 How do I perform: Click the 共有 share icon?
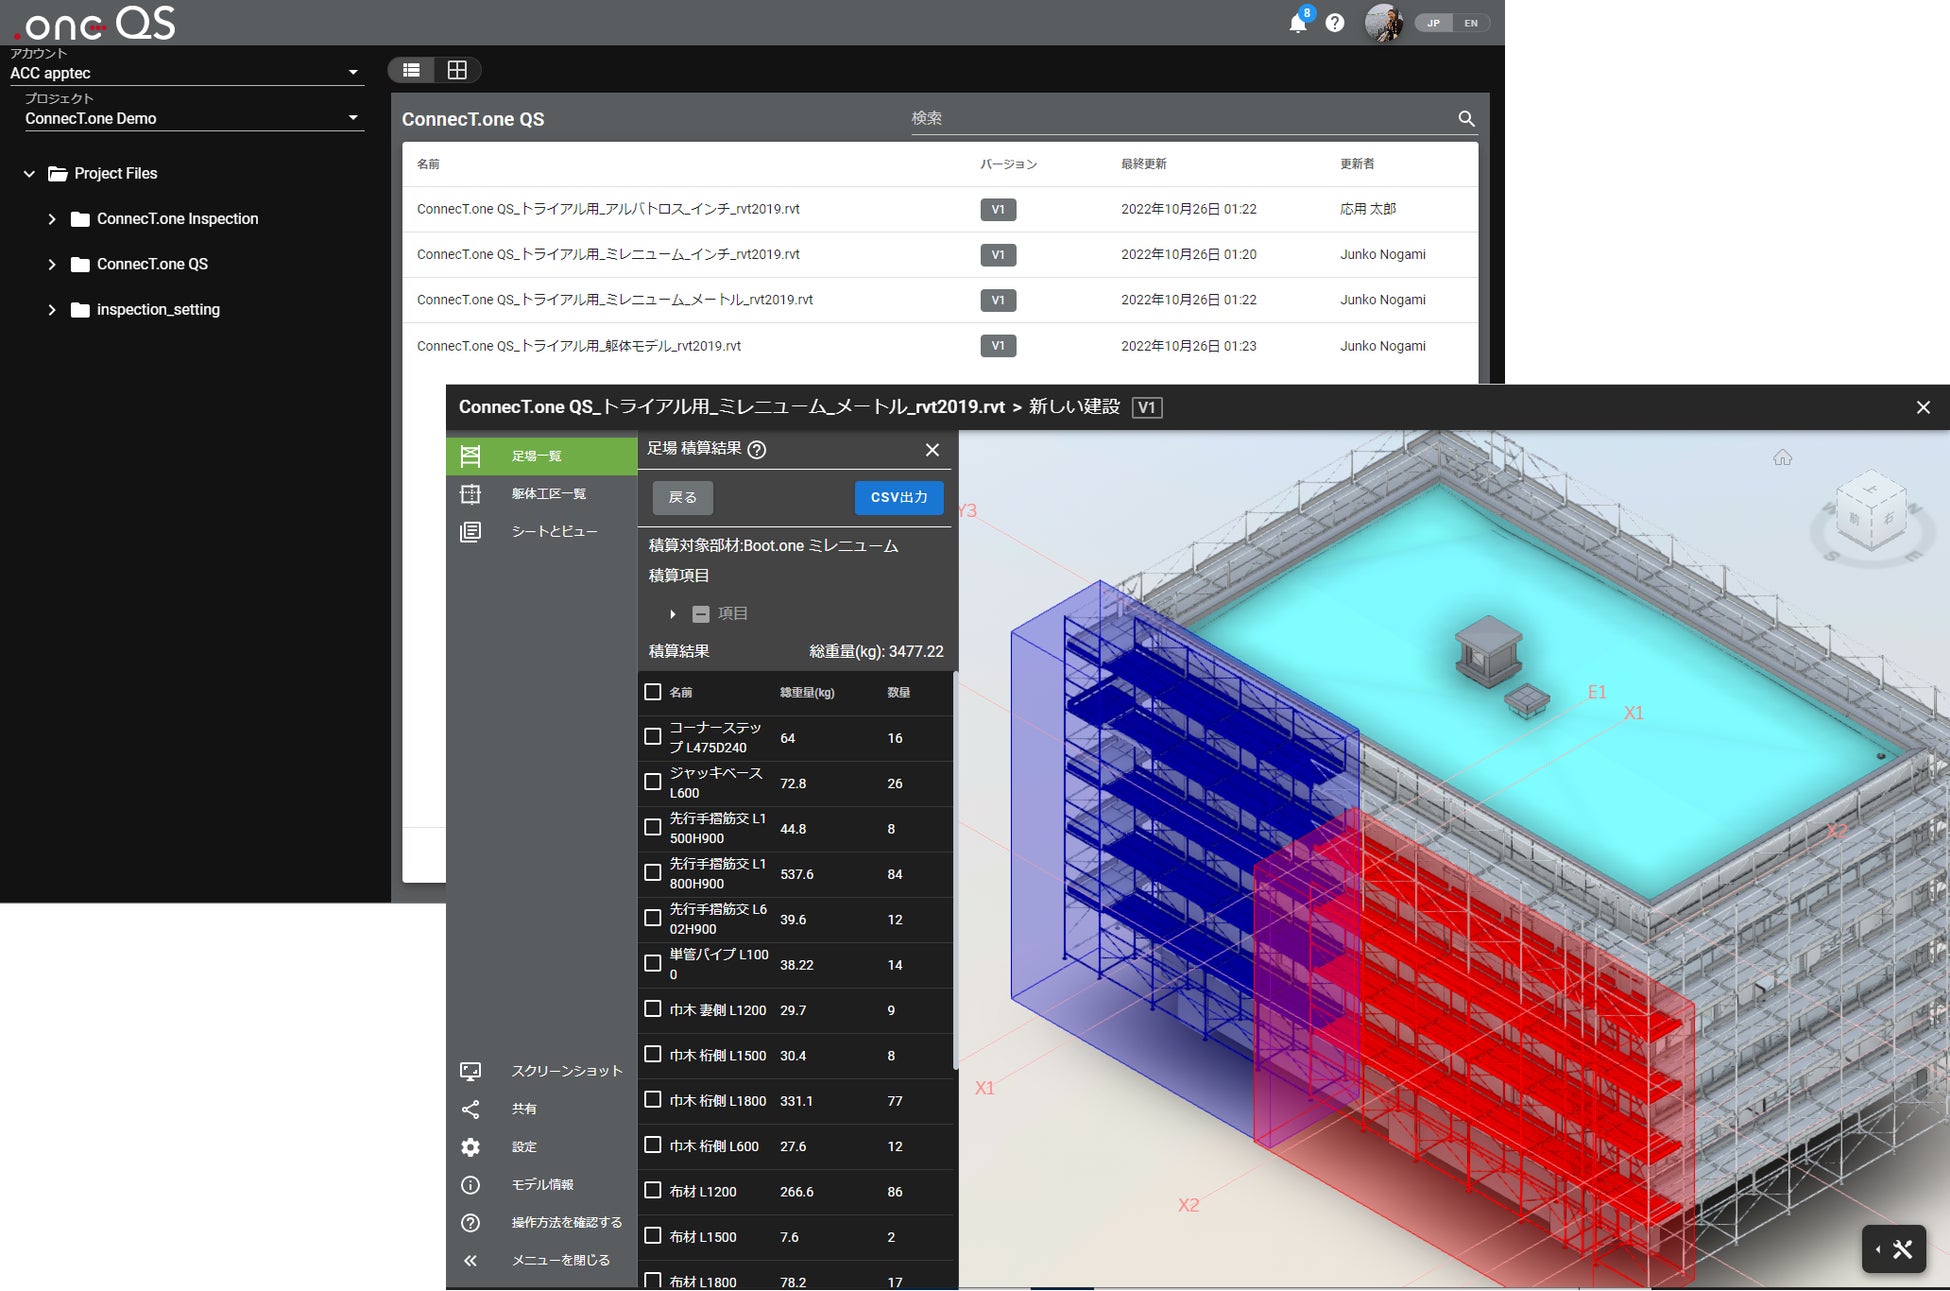click(x=470, y=1109)
